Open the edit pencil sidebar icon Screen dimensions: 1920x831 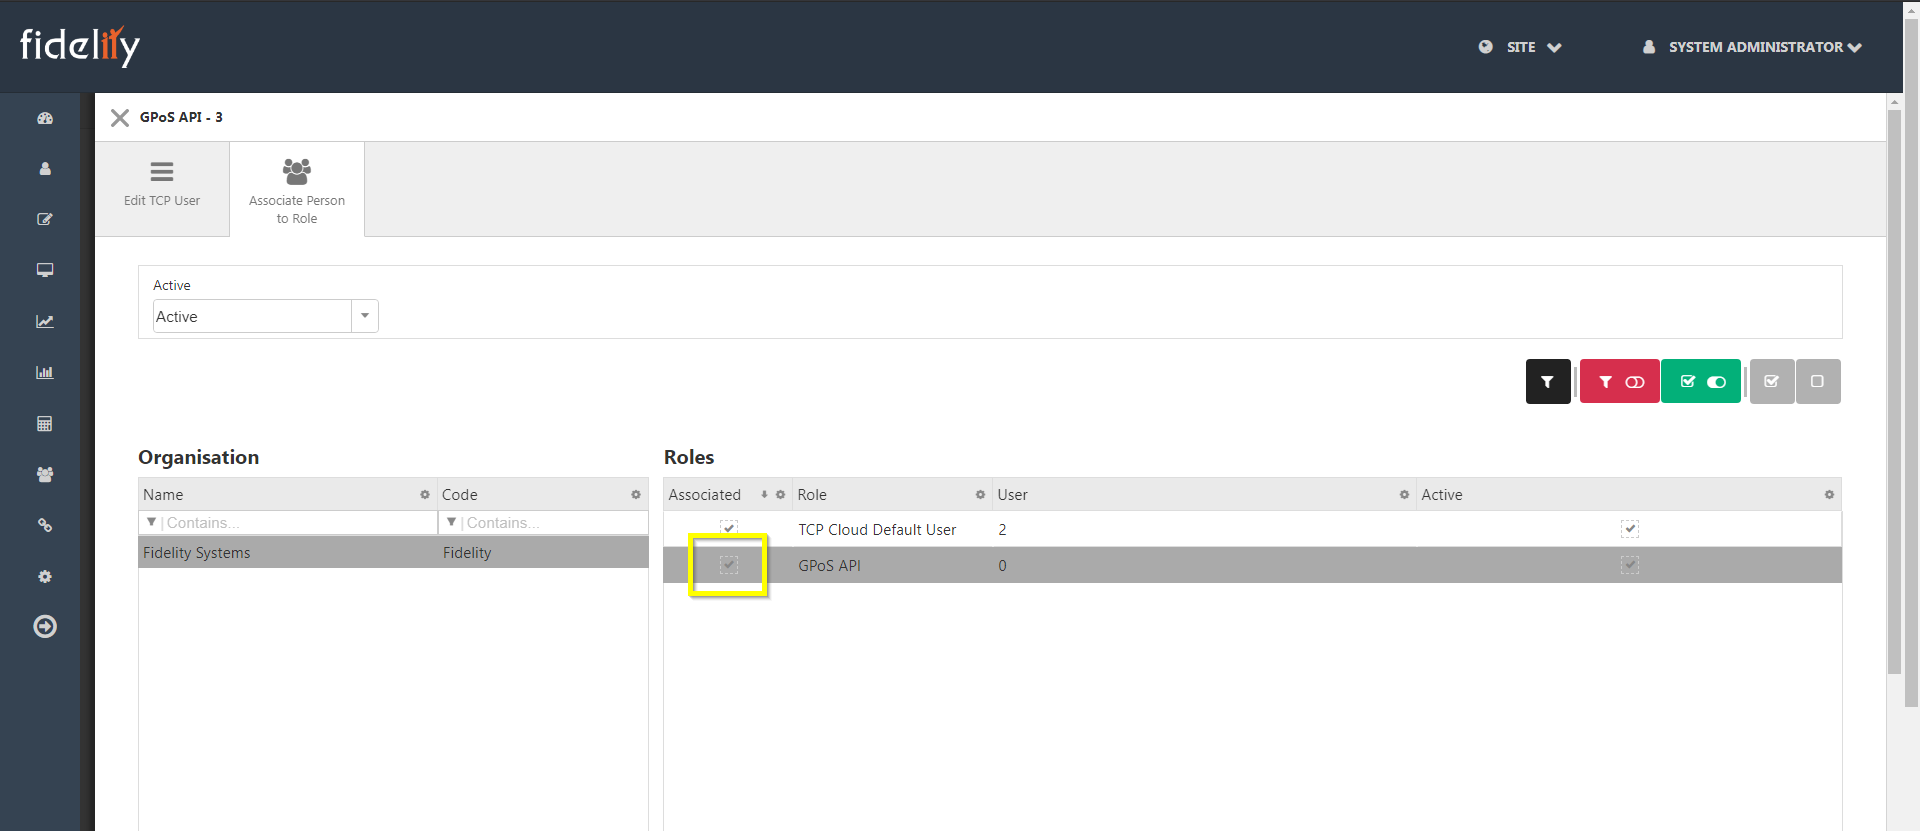[45, 219]
